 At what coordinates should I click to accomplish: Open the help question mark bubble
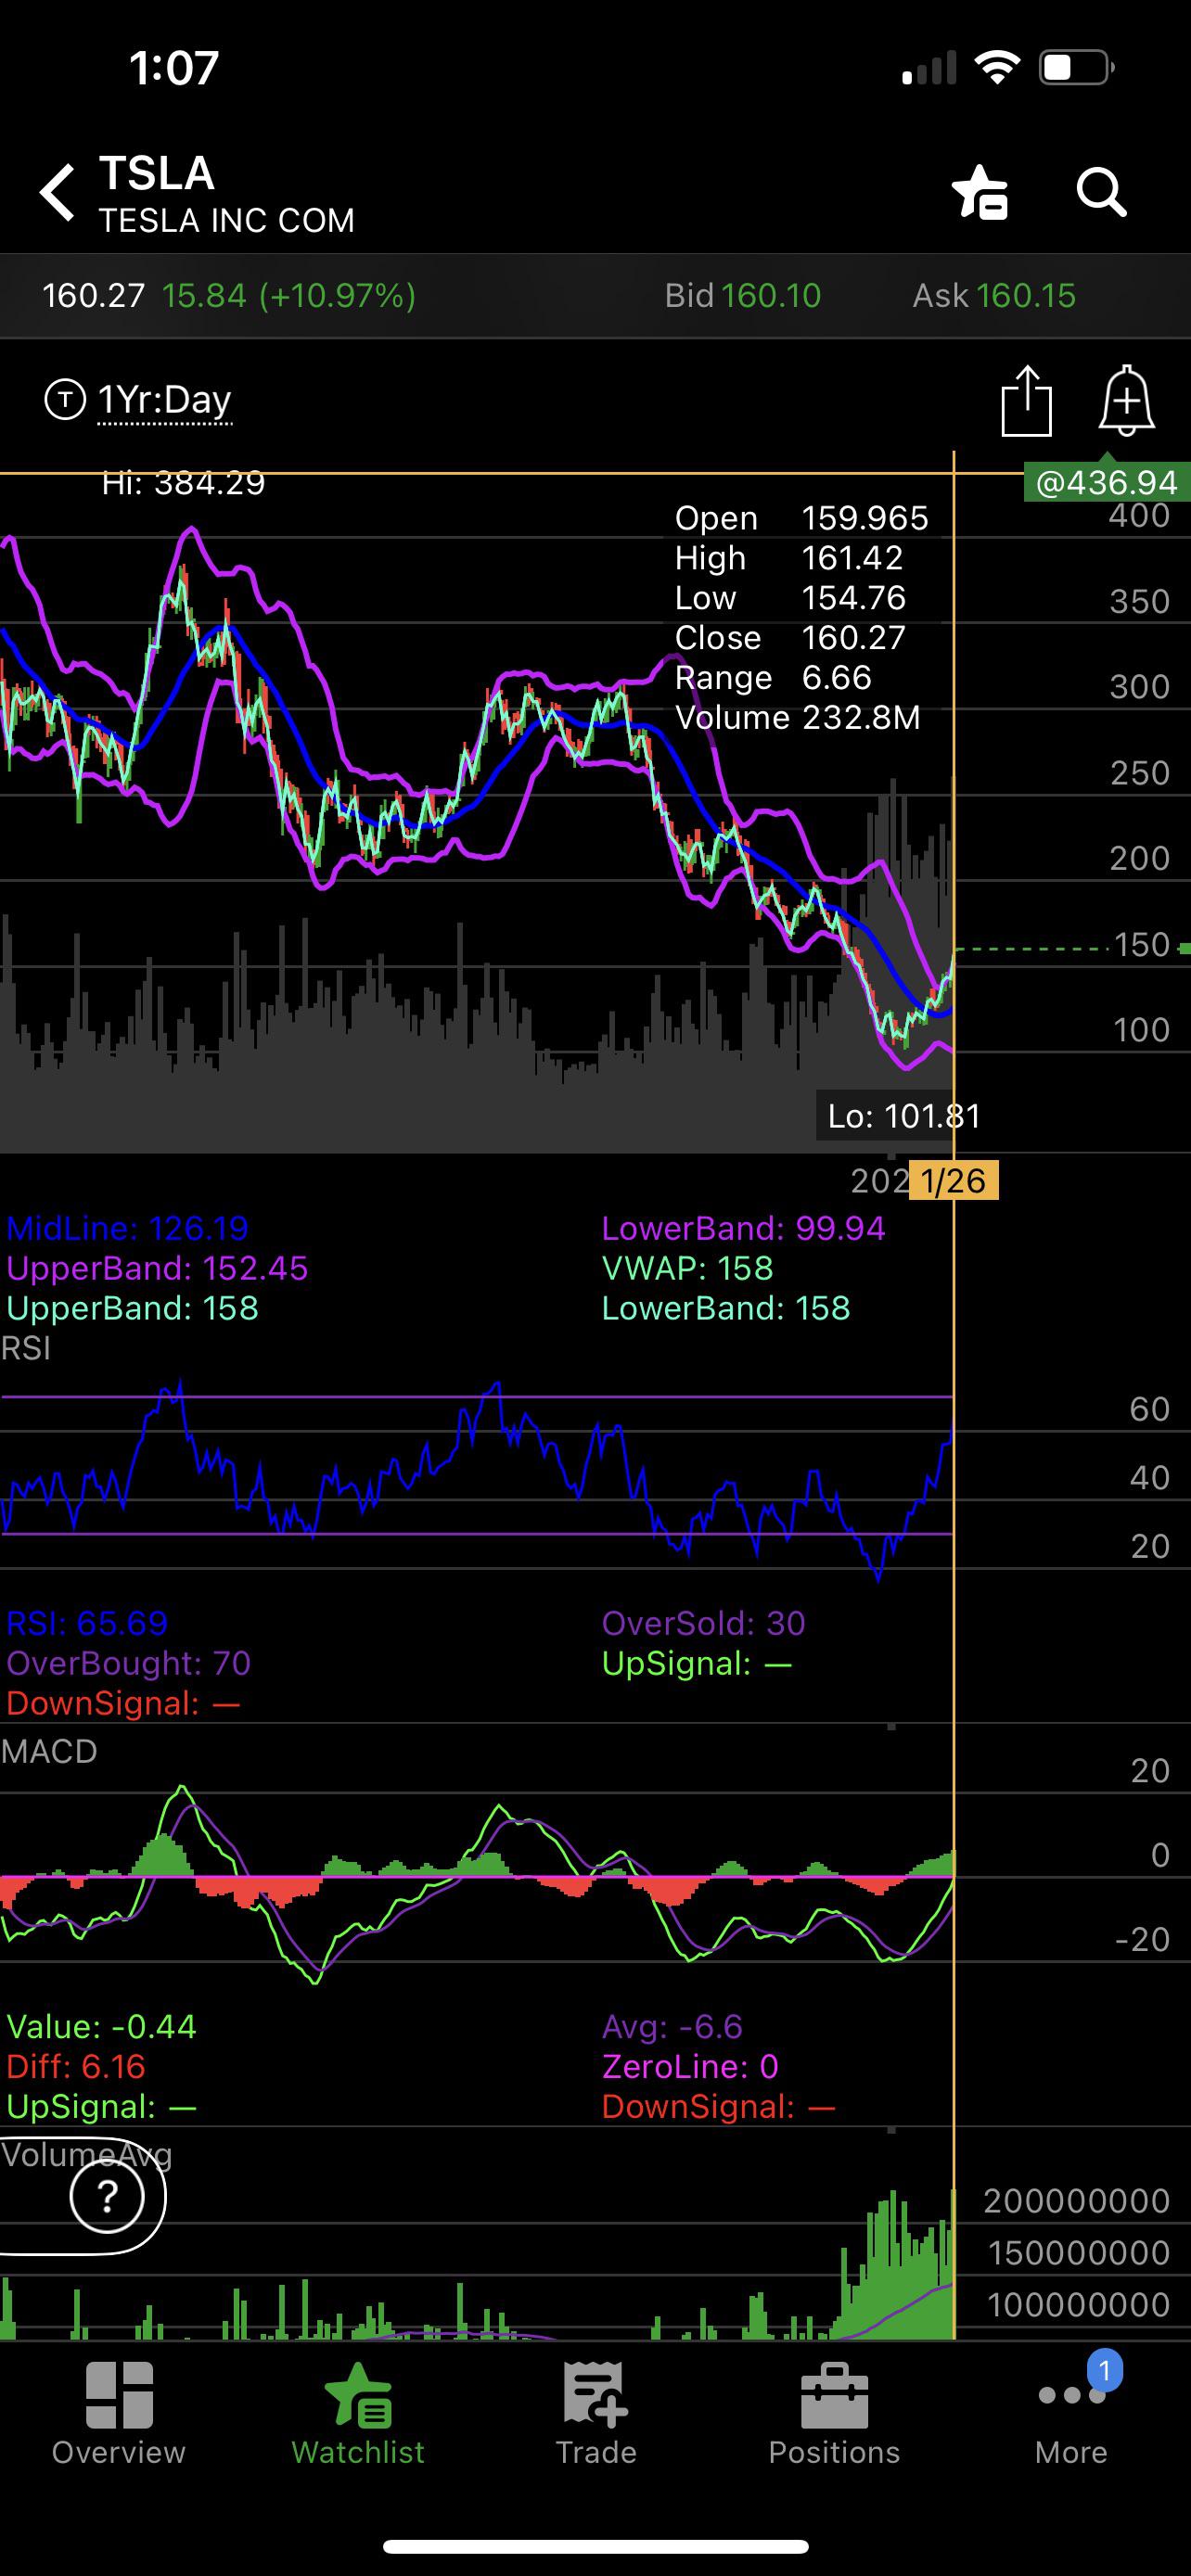pyautogui.click(x=106, y=2197)
